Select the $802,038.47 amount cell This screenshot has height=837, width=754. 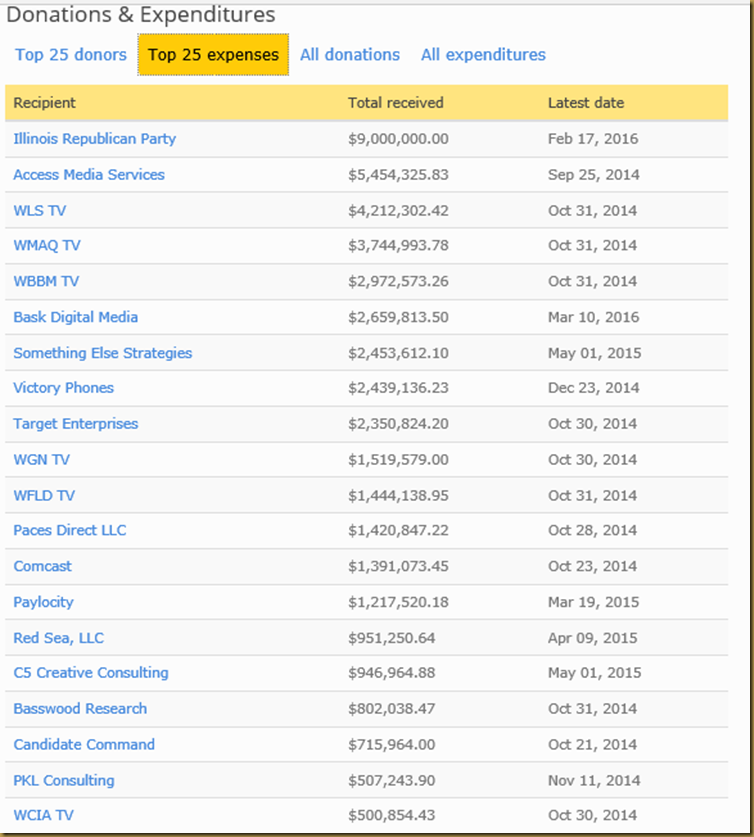[x=392, y=708]
